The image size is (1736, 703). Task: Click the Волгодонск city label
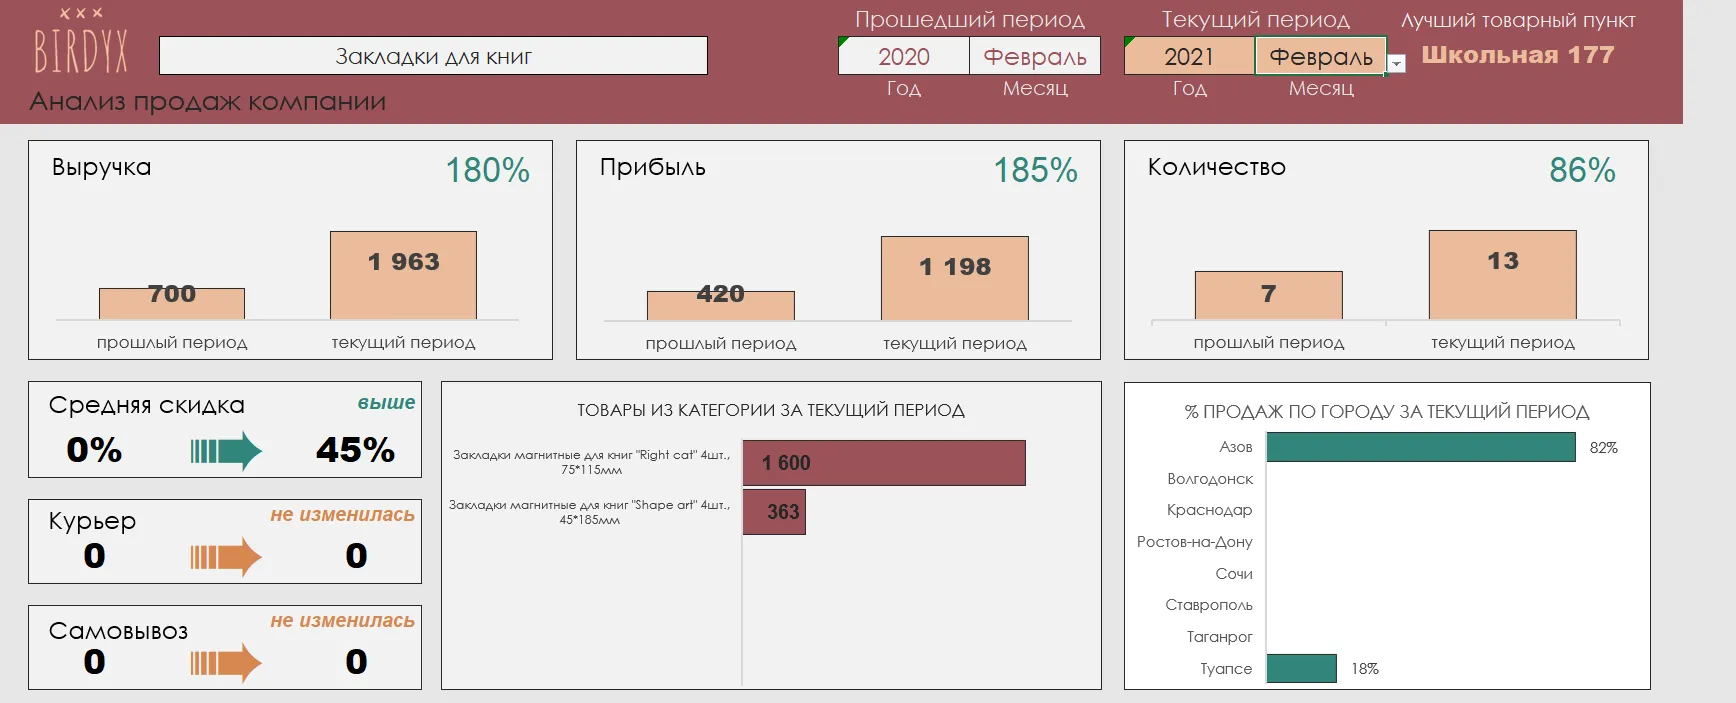pyautogui.click(x=1210, y=479)
